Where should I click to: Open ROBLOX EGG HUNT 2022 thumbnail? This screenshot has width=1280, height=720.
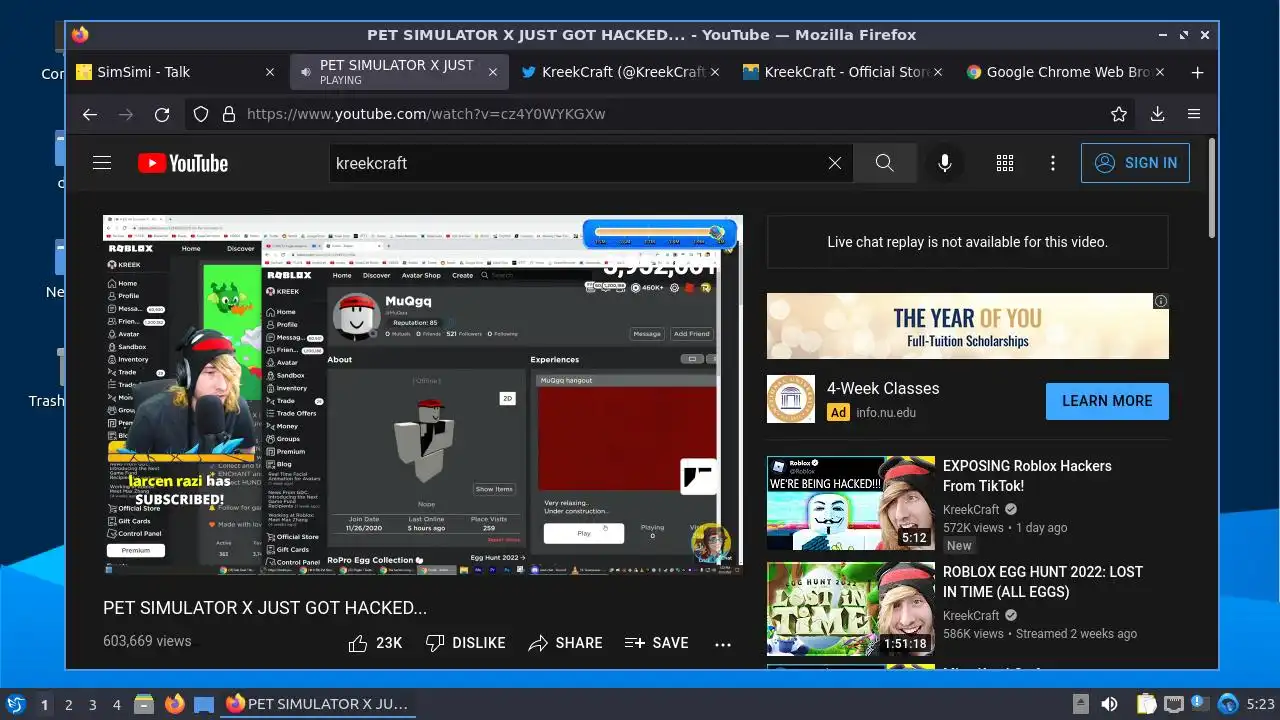(x=851, y=609)
